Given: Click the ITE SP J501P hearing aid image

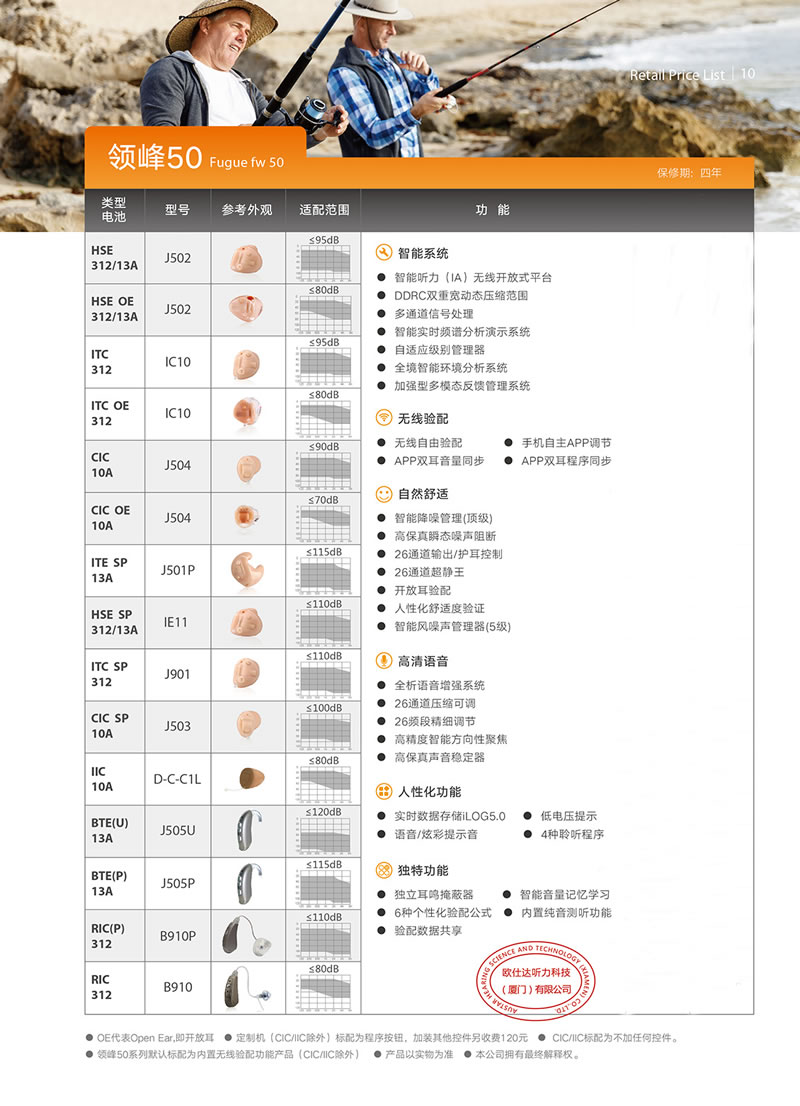Looking at the screenshot, I should (246, 570).
